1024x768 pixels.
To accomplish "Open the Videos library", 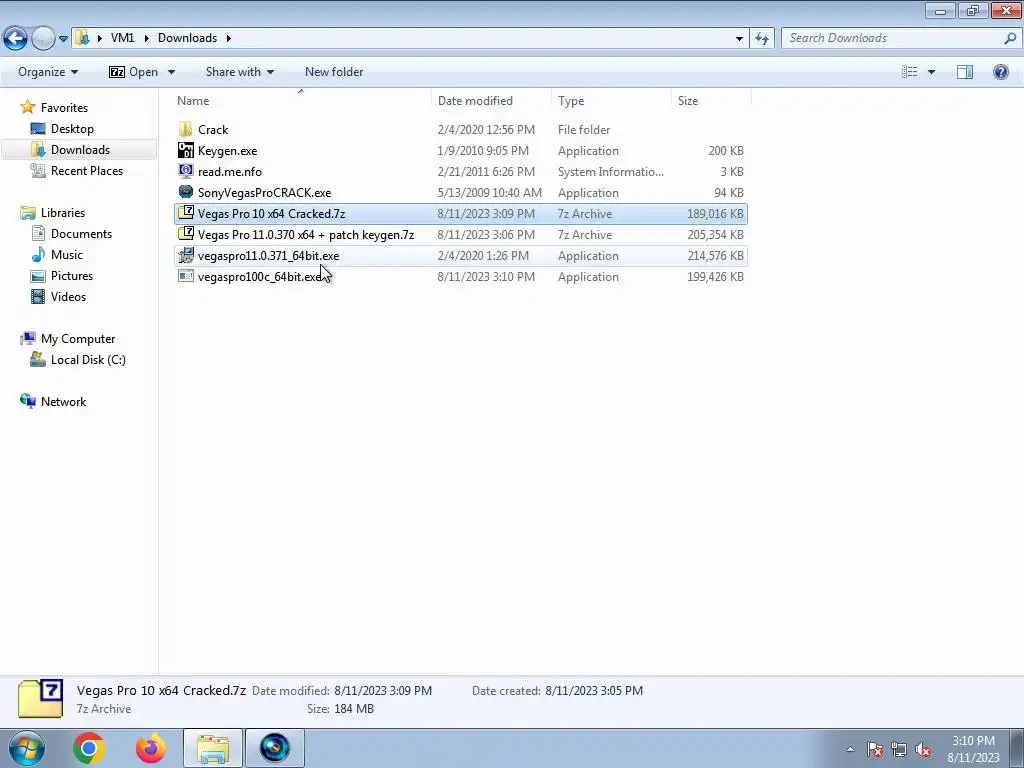I will coord(68,296).
